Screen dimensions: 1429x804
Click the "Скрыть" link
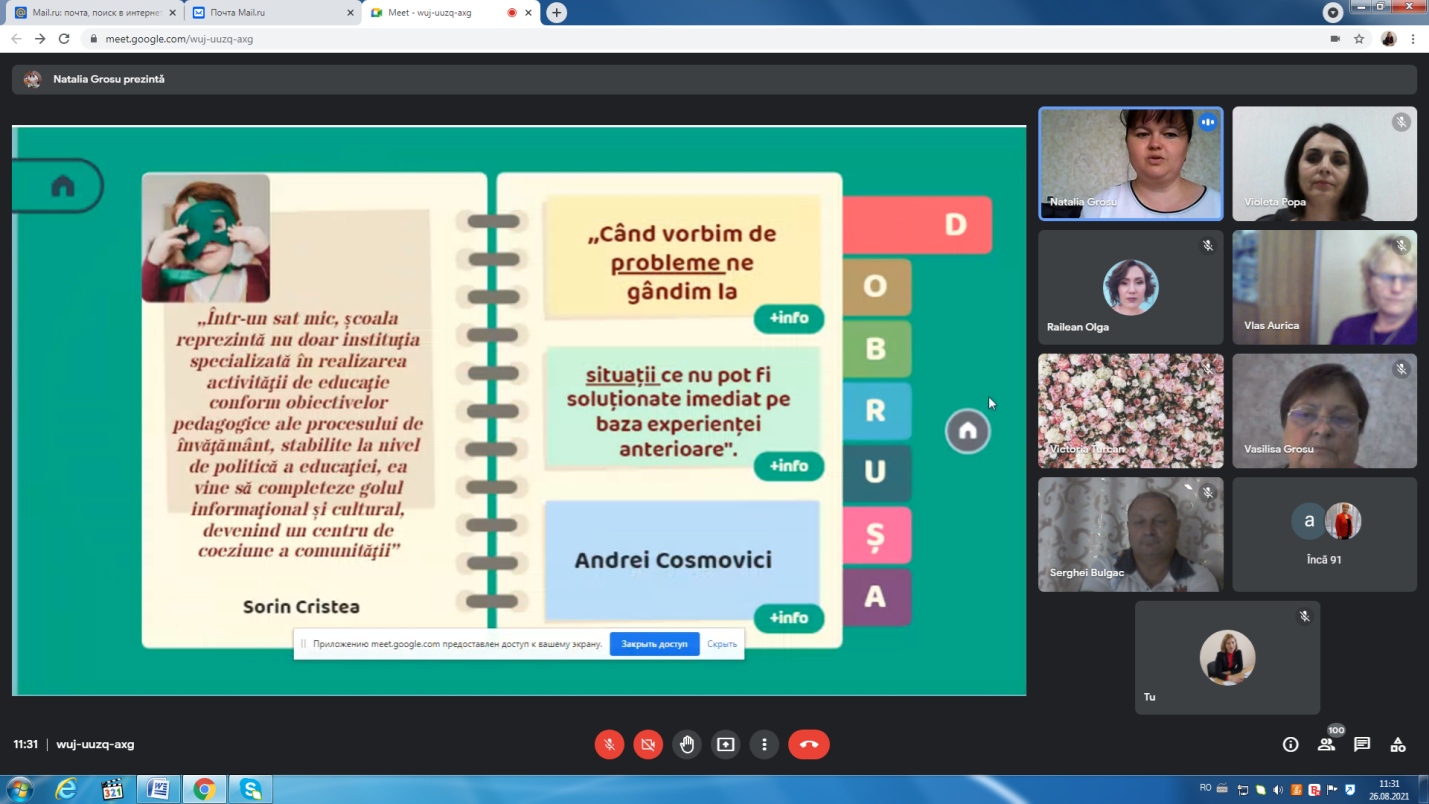point(721,644)
